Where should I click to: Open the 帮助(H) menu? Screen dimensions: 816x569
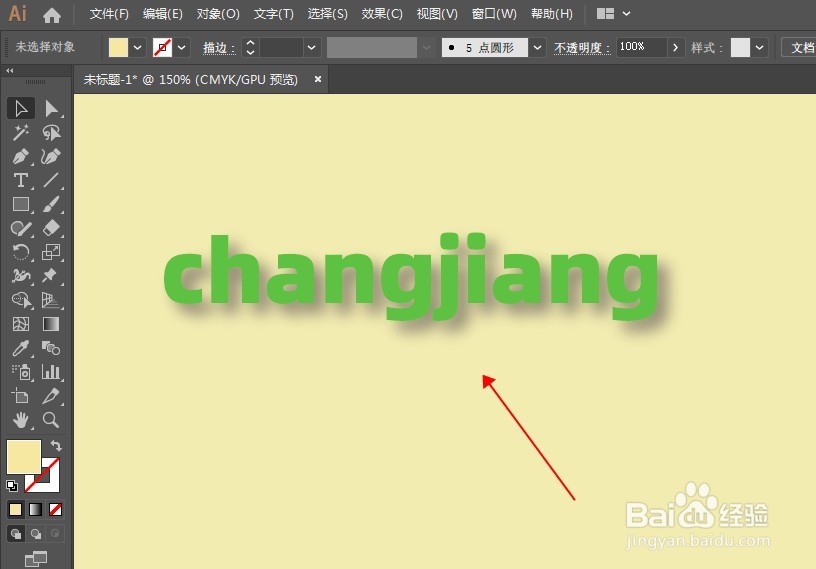[x=552, y=14]
